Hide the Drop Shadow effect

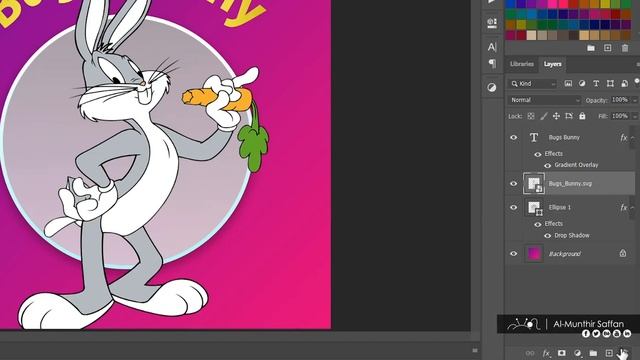[x=547, y=236]
